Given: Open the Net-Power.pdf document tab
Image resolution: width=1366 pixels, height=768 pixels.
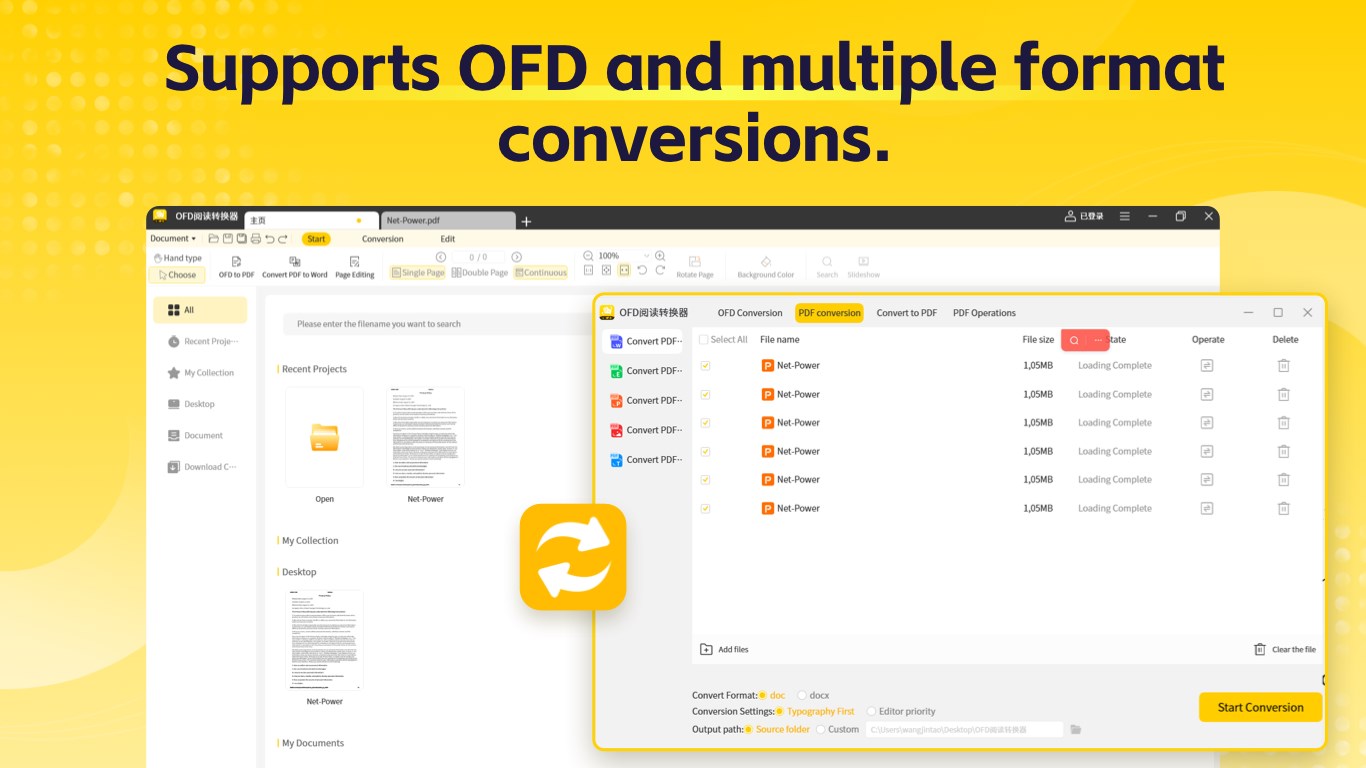Looking at the screenshot, I should 448,220.
